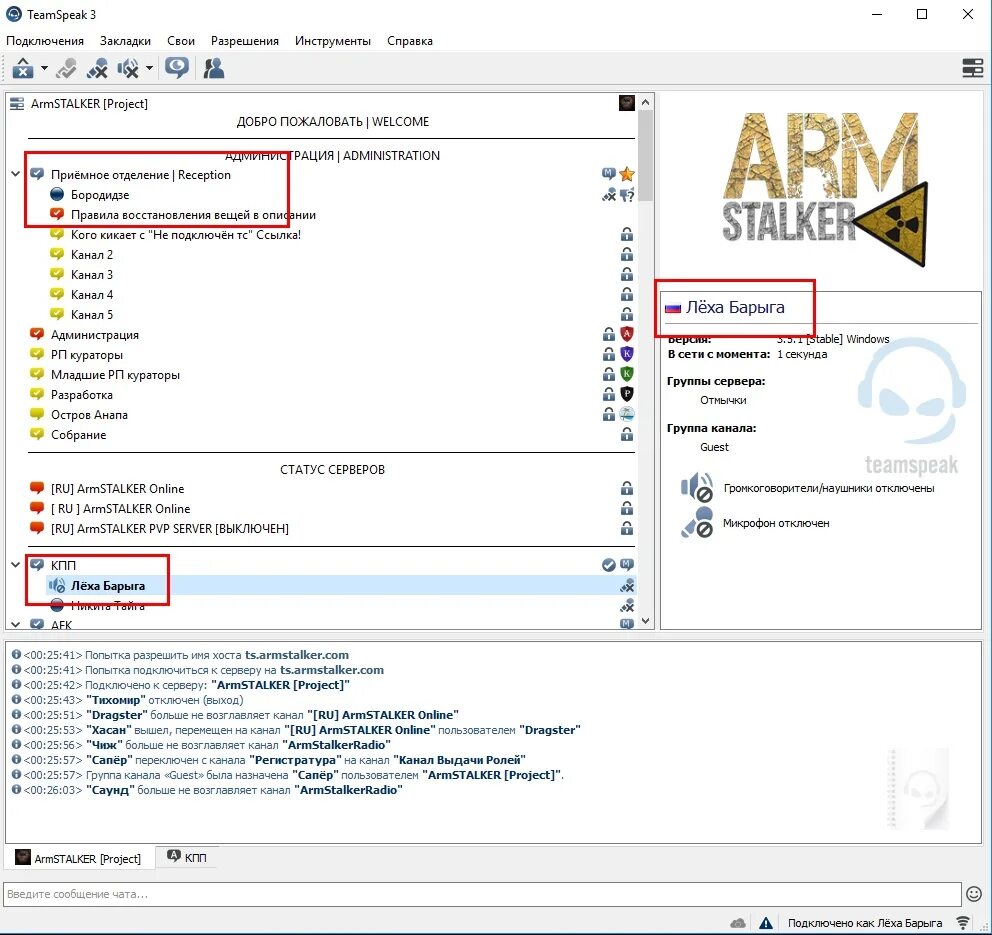992x935 pixels.
Task: Toggle speaker mute in the toolbar
Action: (x=128, y=68)
